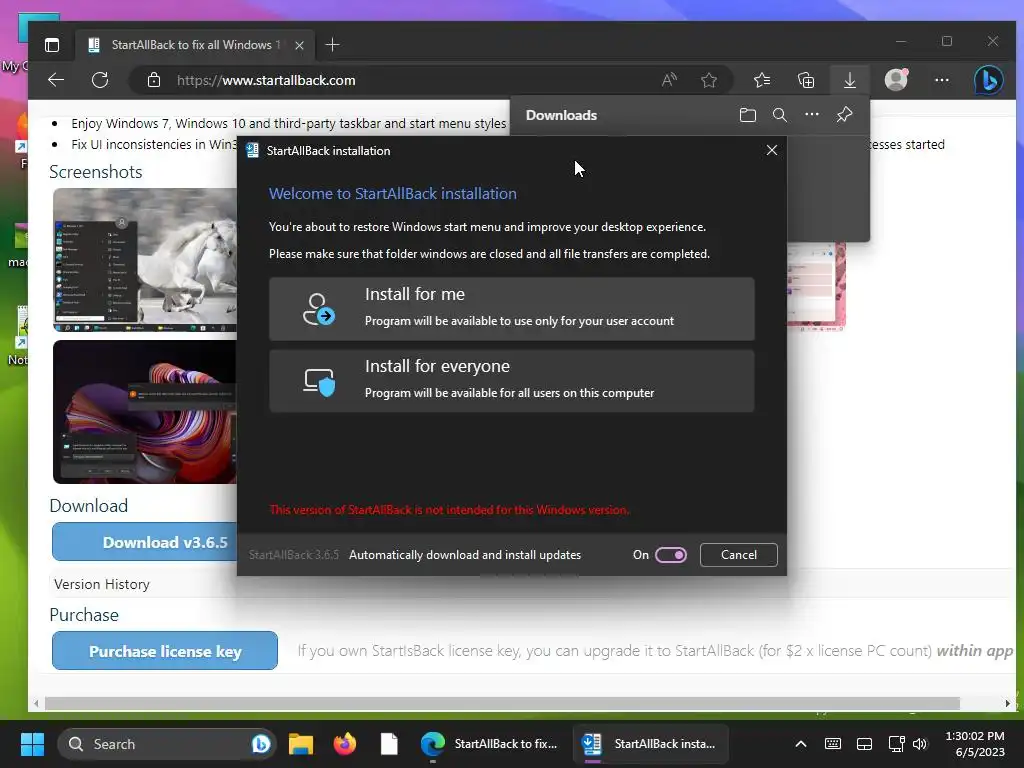This screenshot has height=768, width=1024.
Task: Open the touch keyboard tray icon
Action: 833,744
